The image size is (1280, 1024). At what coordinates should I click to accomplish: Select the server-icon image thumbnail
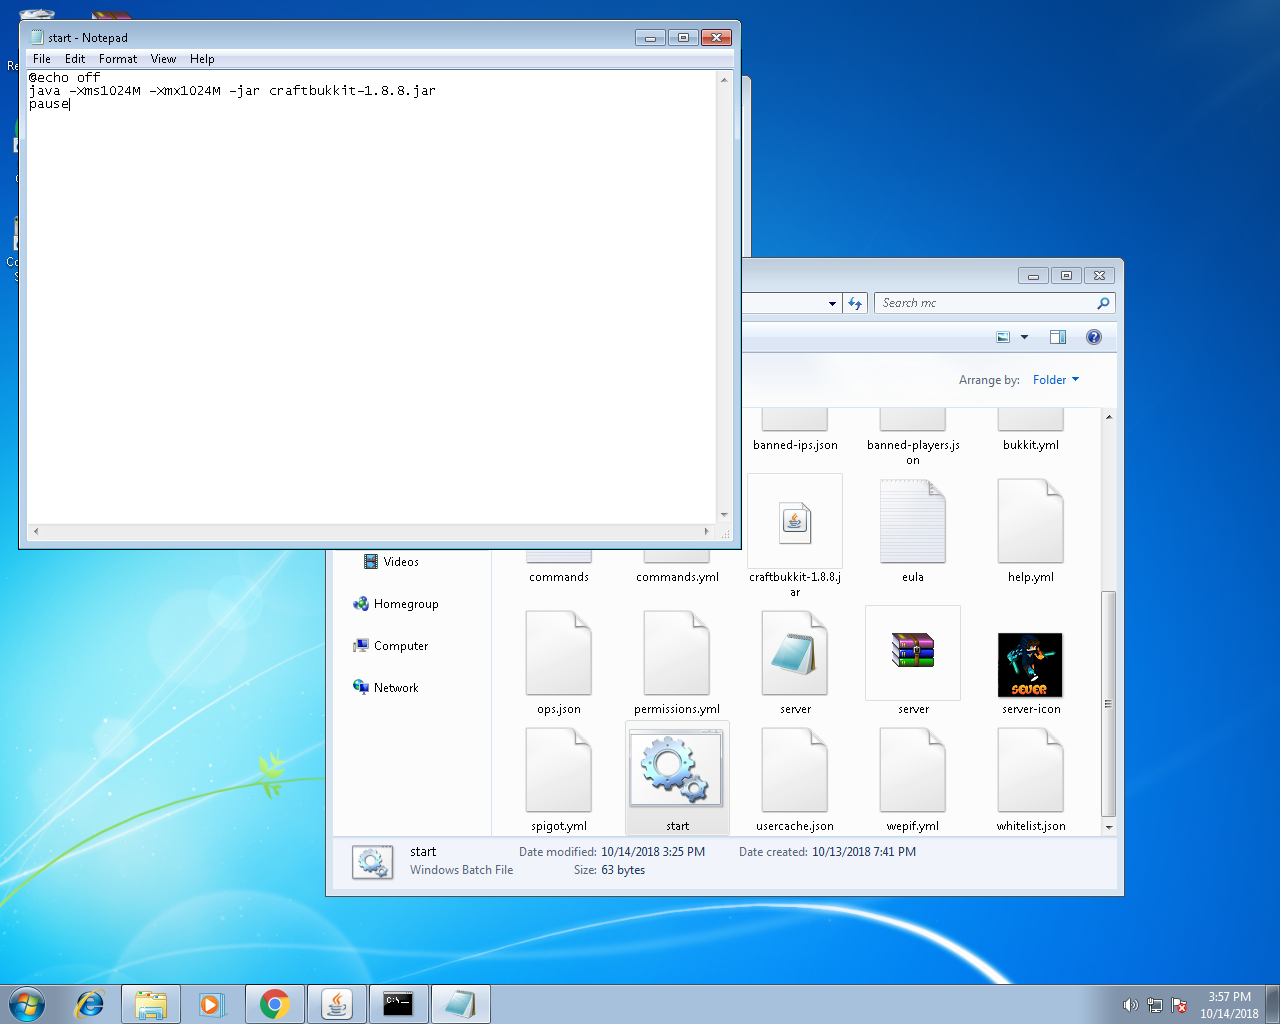pos(1030,664)
